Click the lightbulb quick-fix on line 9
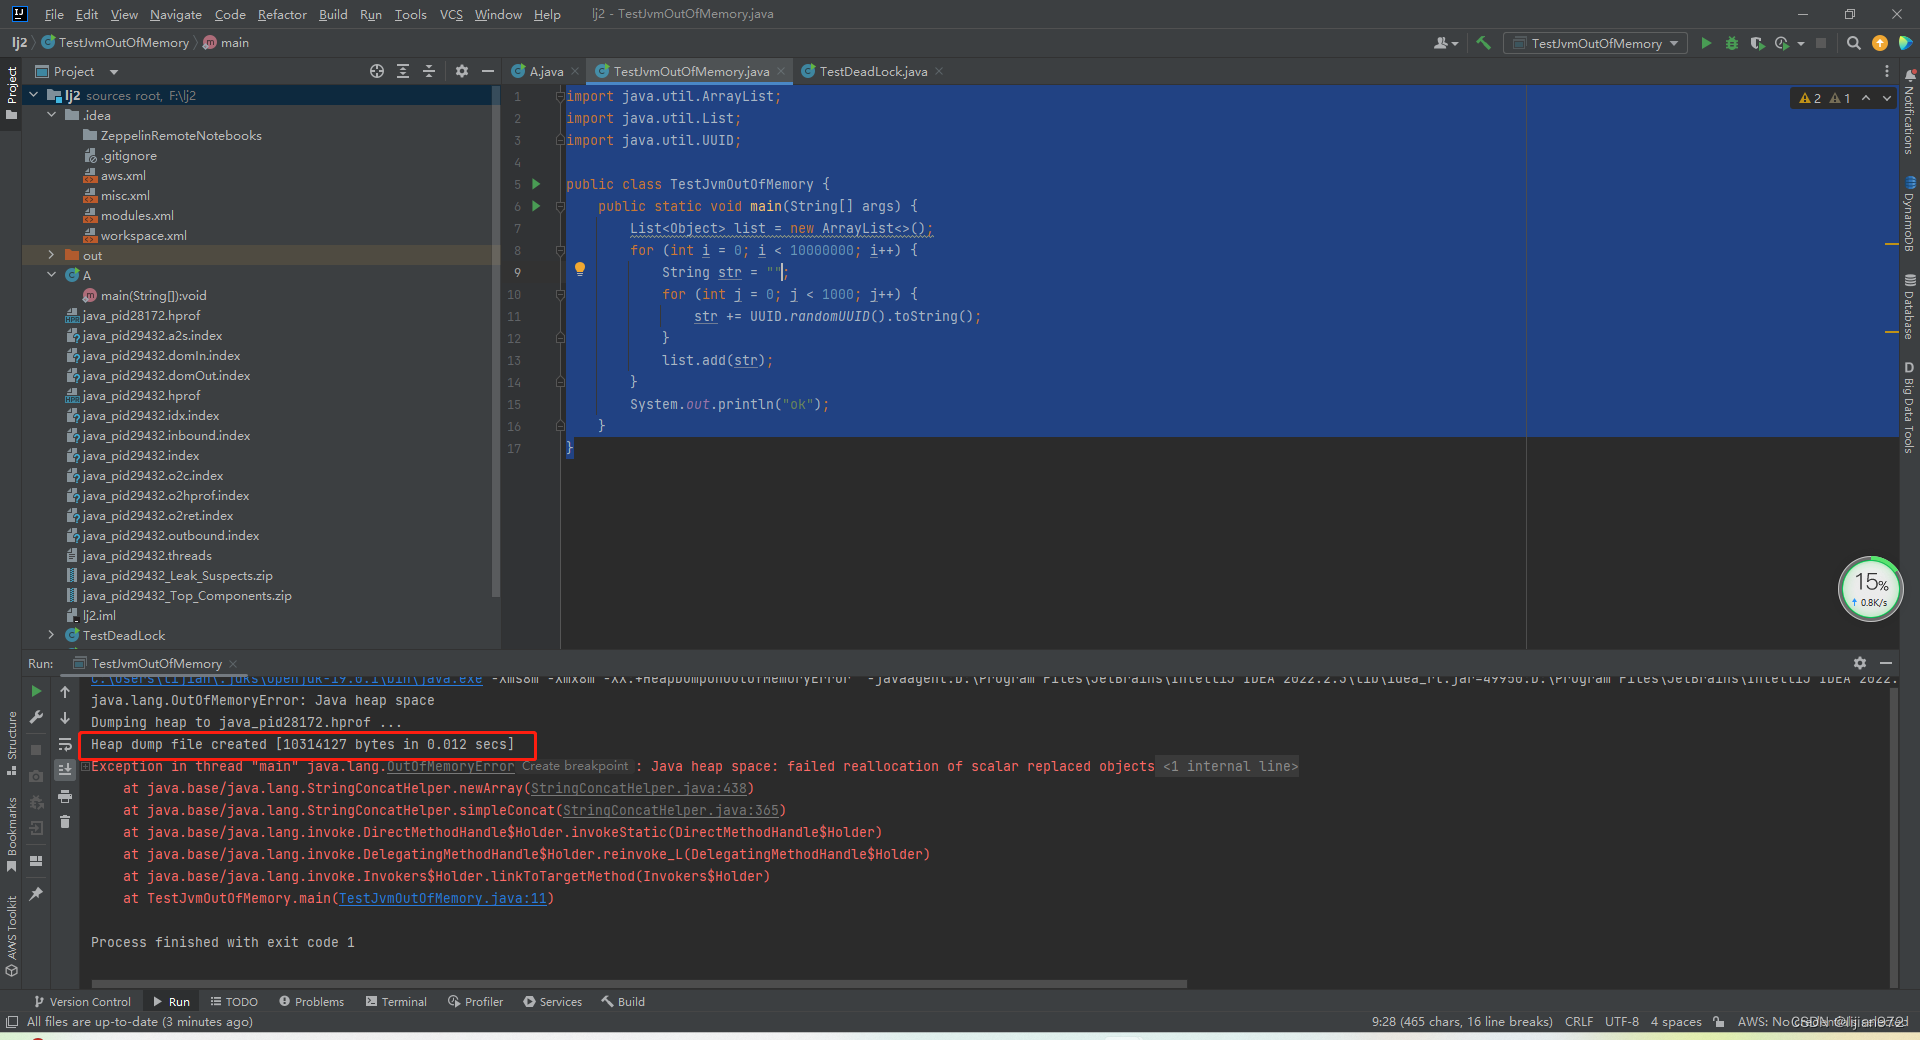Image resolution: width=1920 pixels, height=1040 pixels. pos(580,269)
